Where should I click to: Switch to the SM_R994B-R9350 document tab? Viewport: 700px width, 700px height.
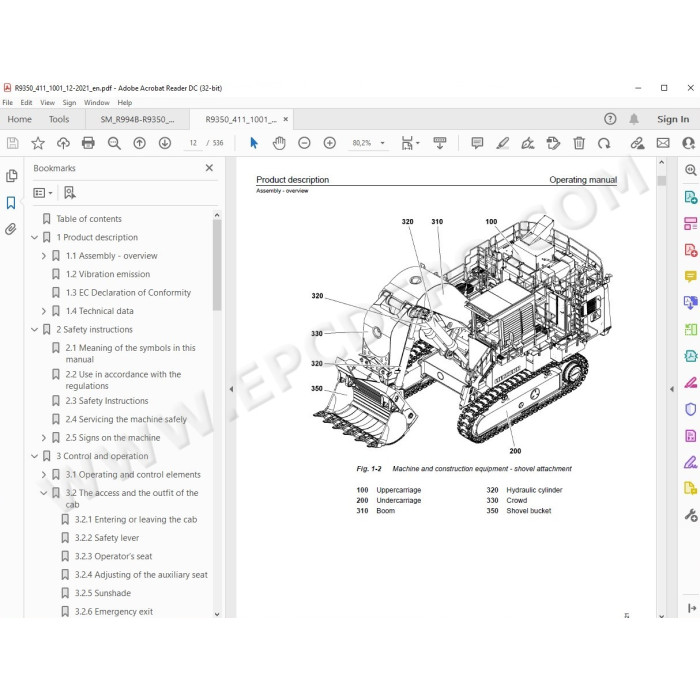138,119
